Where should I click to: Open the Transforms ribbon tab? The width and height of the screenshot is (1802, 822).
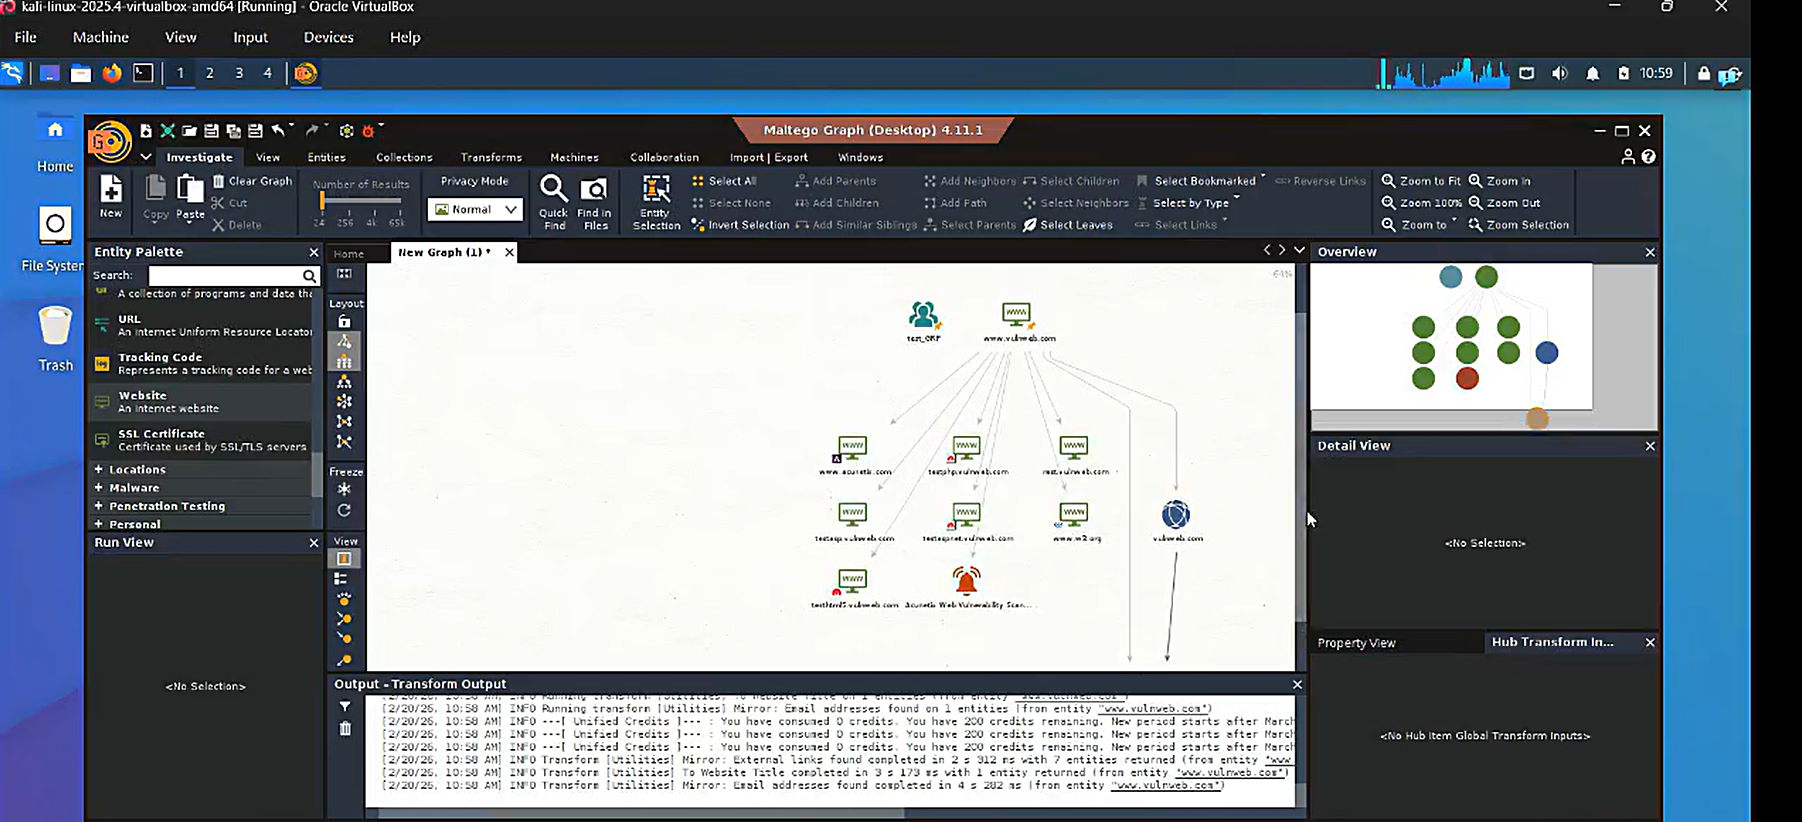tap(491, 157)
